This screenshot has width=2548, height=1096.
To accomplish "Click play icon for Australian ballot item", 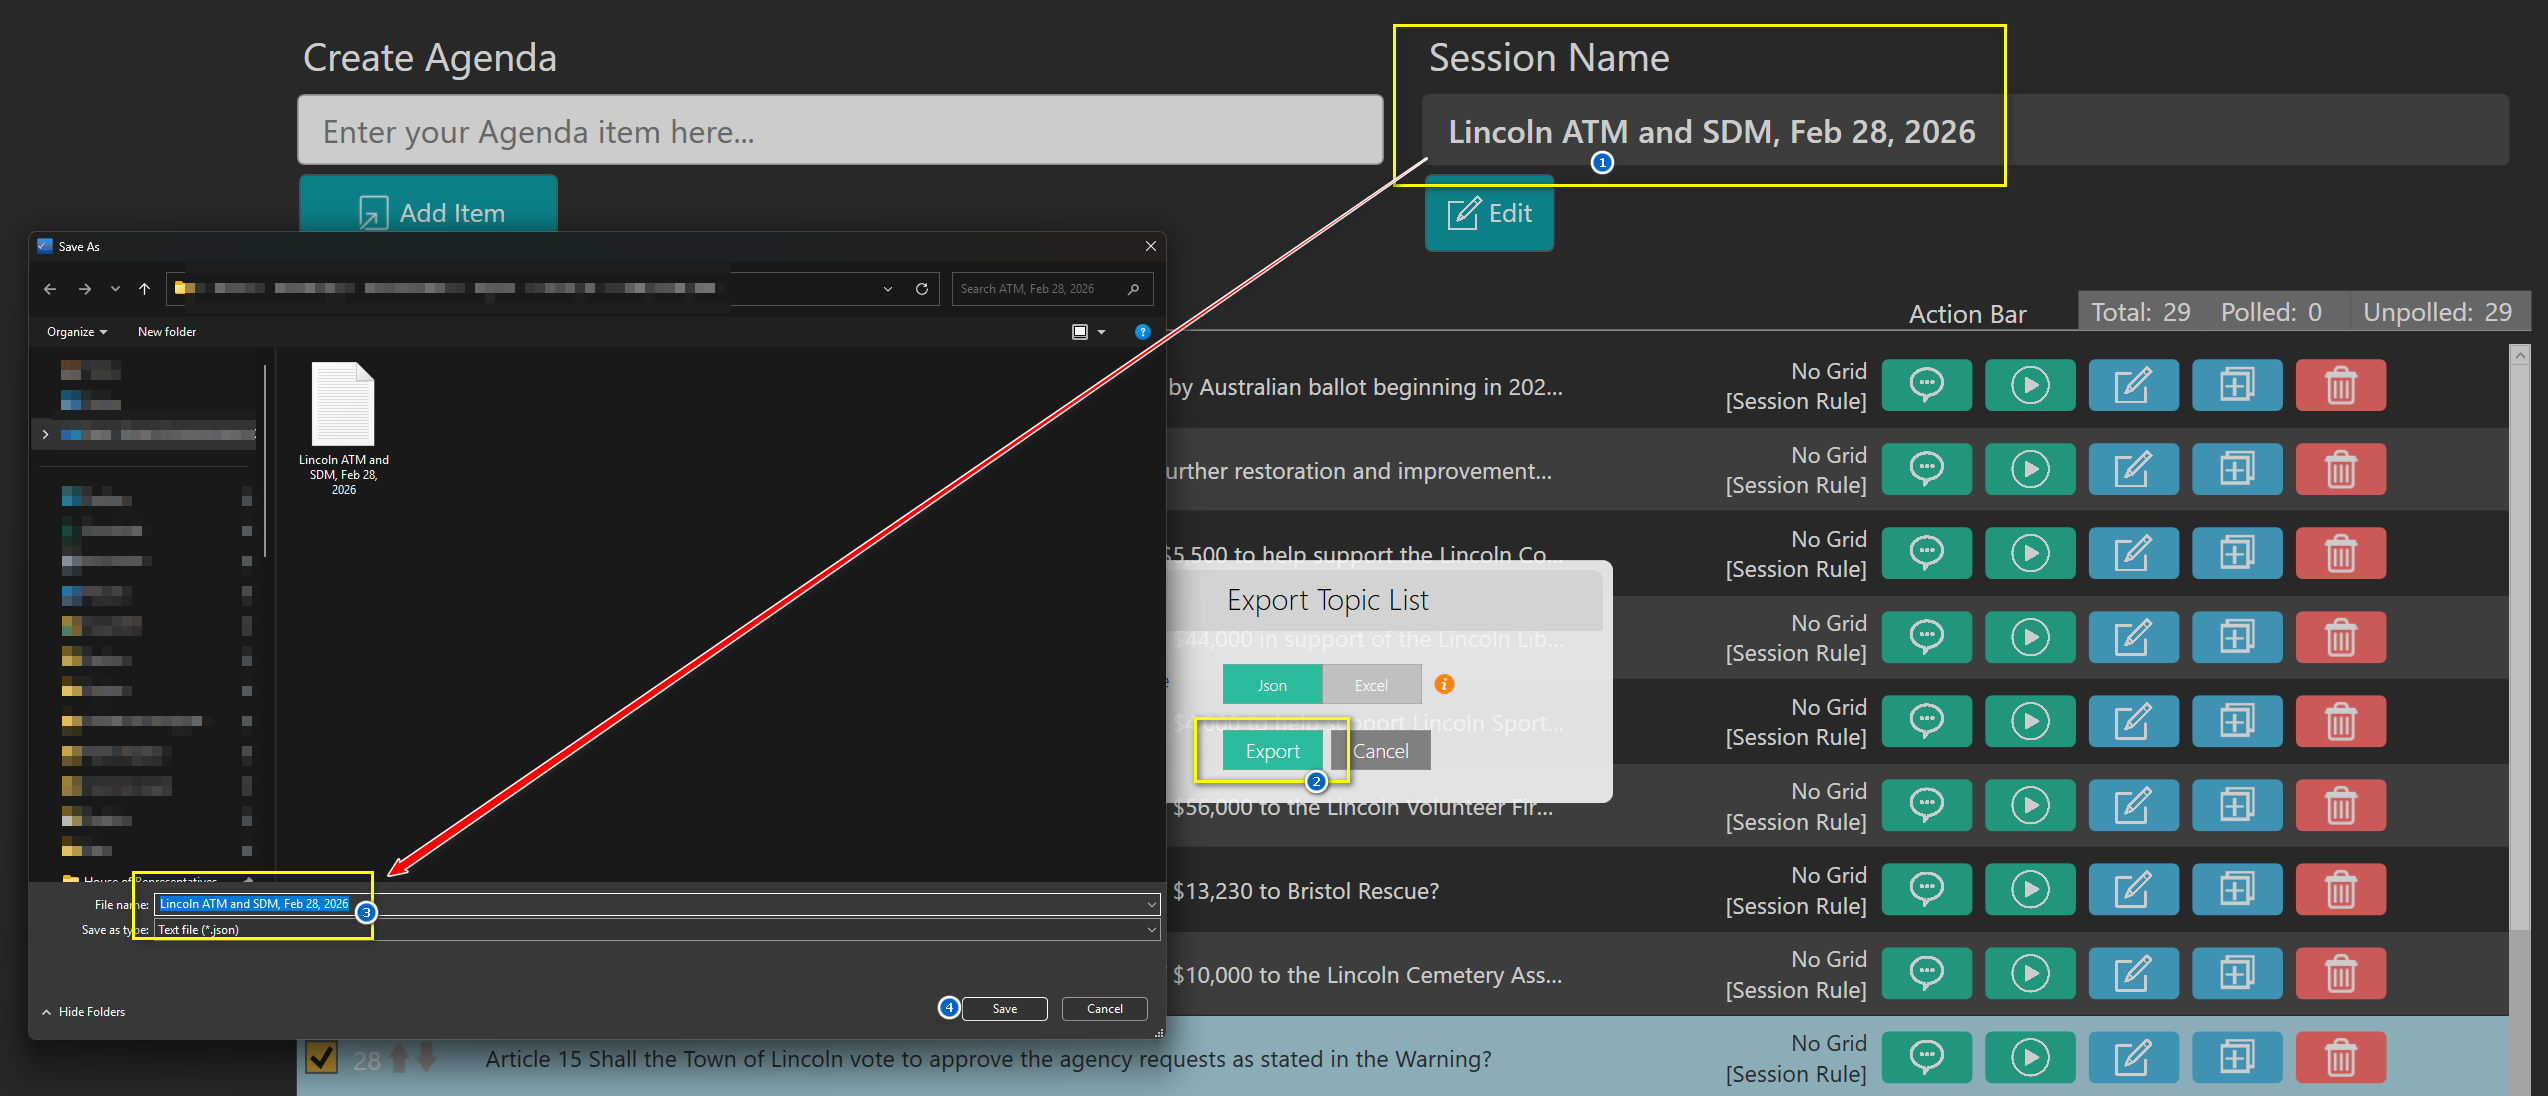I will point(2029,385).
